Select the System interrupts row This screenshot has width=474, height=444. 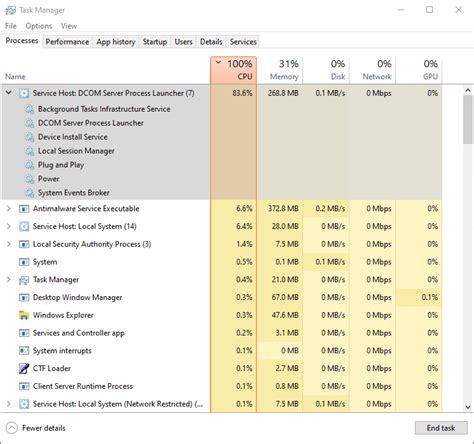[x=222, y=351]
